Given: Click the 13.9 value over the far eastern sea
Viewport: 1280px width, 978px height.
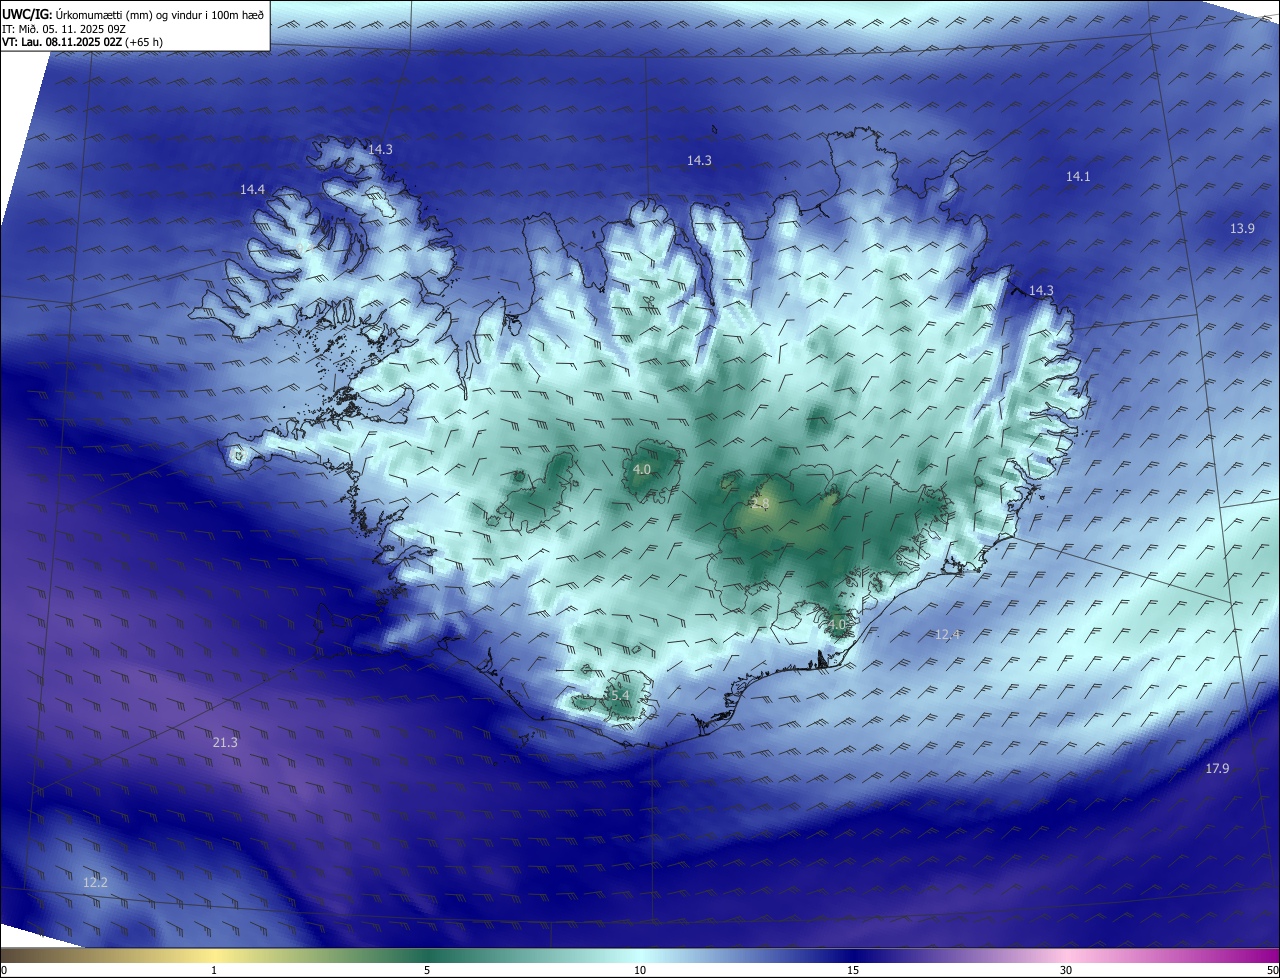Looking at the screenshot, I should [1241, 228].
